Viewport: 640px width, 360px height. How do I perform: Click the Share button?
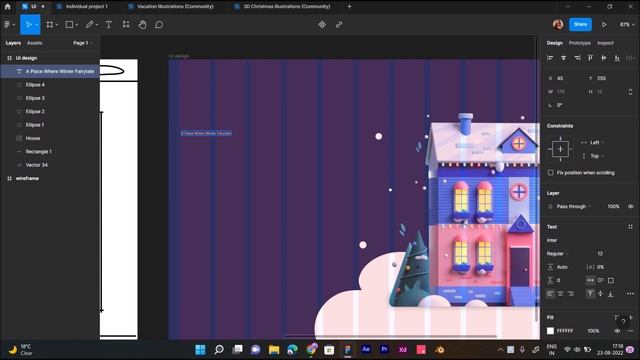tap(580, 24)
